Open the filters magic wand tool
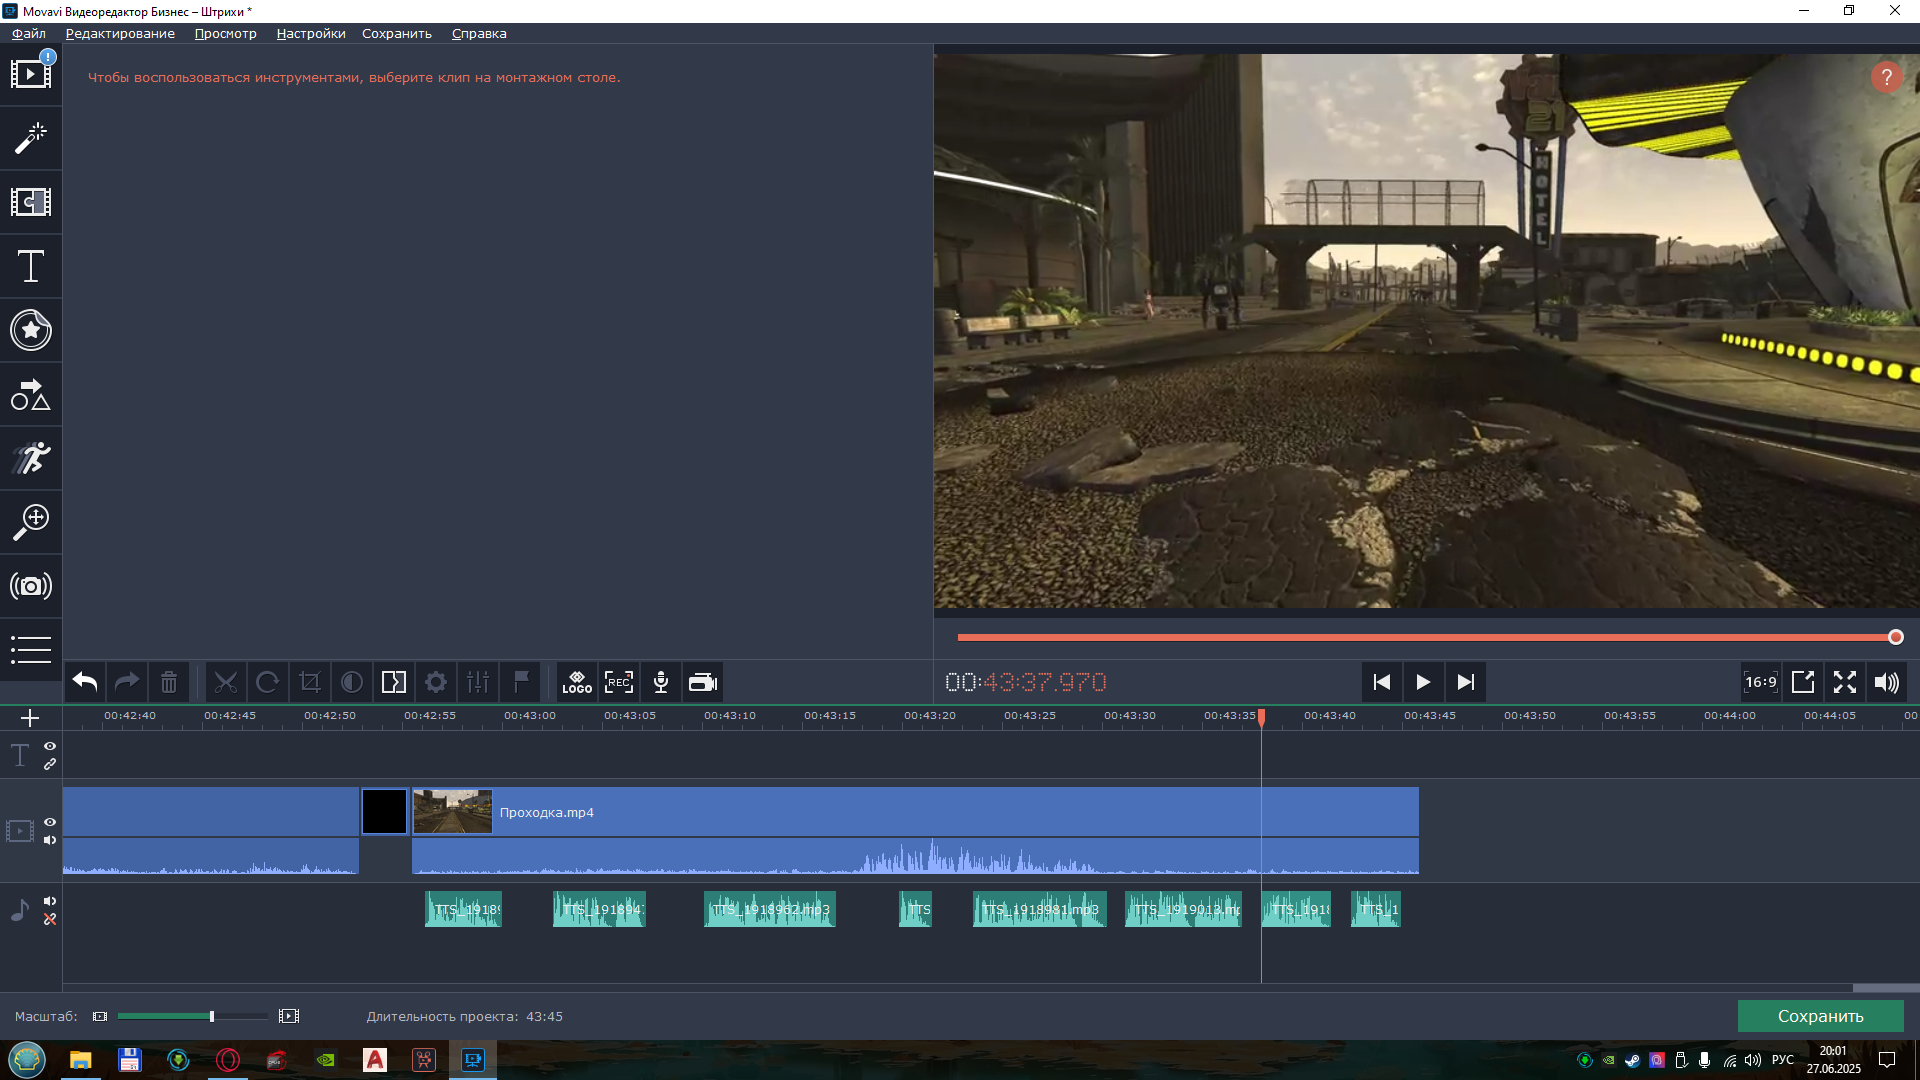This screenshot has height=1080, width=1920. [x=31, y=138]
